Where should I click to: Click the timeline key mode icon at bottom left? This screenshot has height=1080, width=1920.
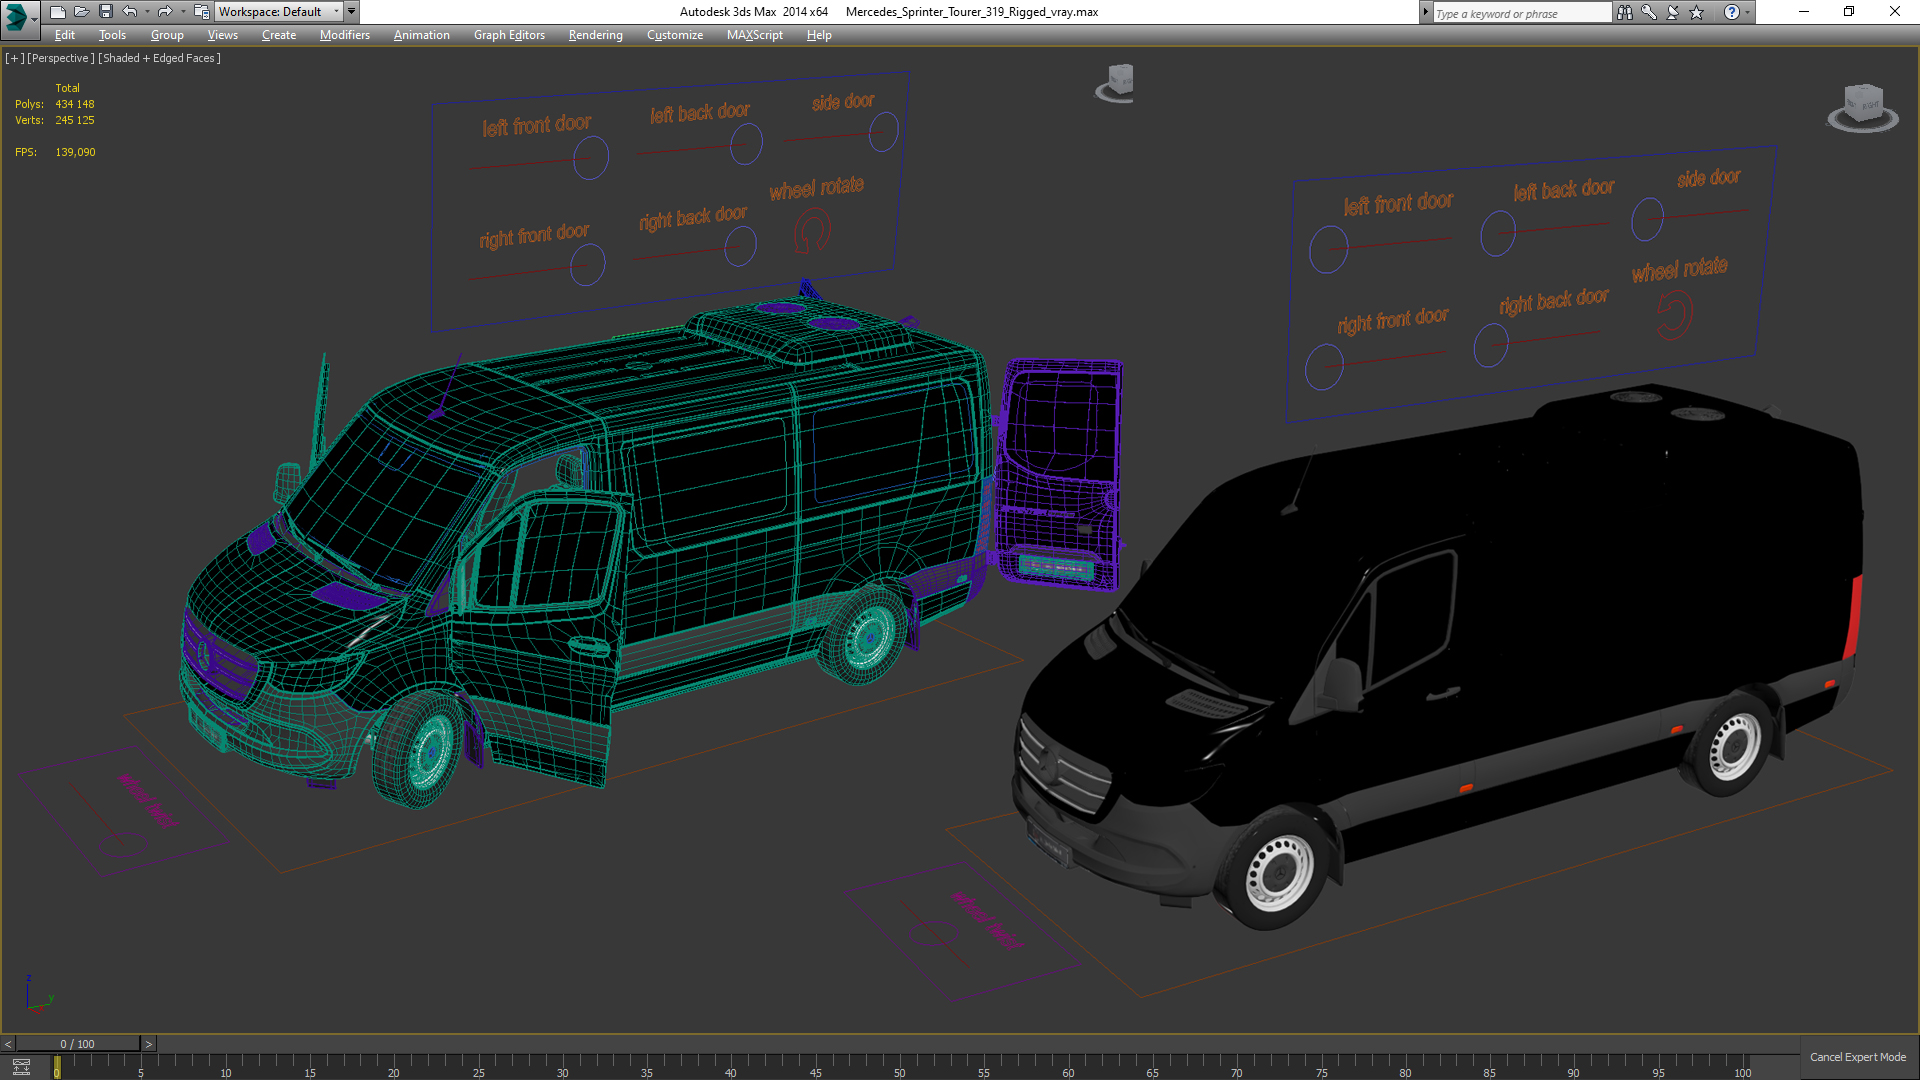(21, 1066)
